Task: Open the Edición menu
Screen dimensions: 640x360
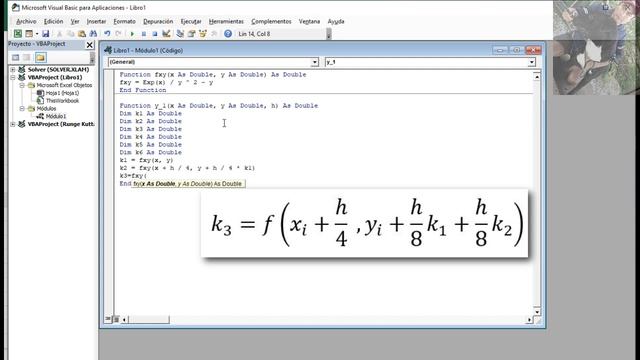Action: (x=53, y=22)
